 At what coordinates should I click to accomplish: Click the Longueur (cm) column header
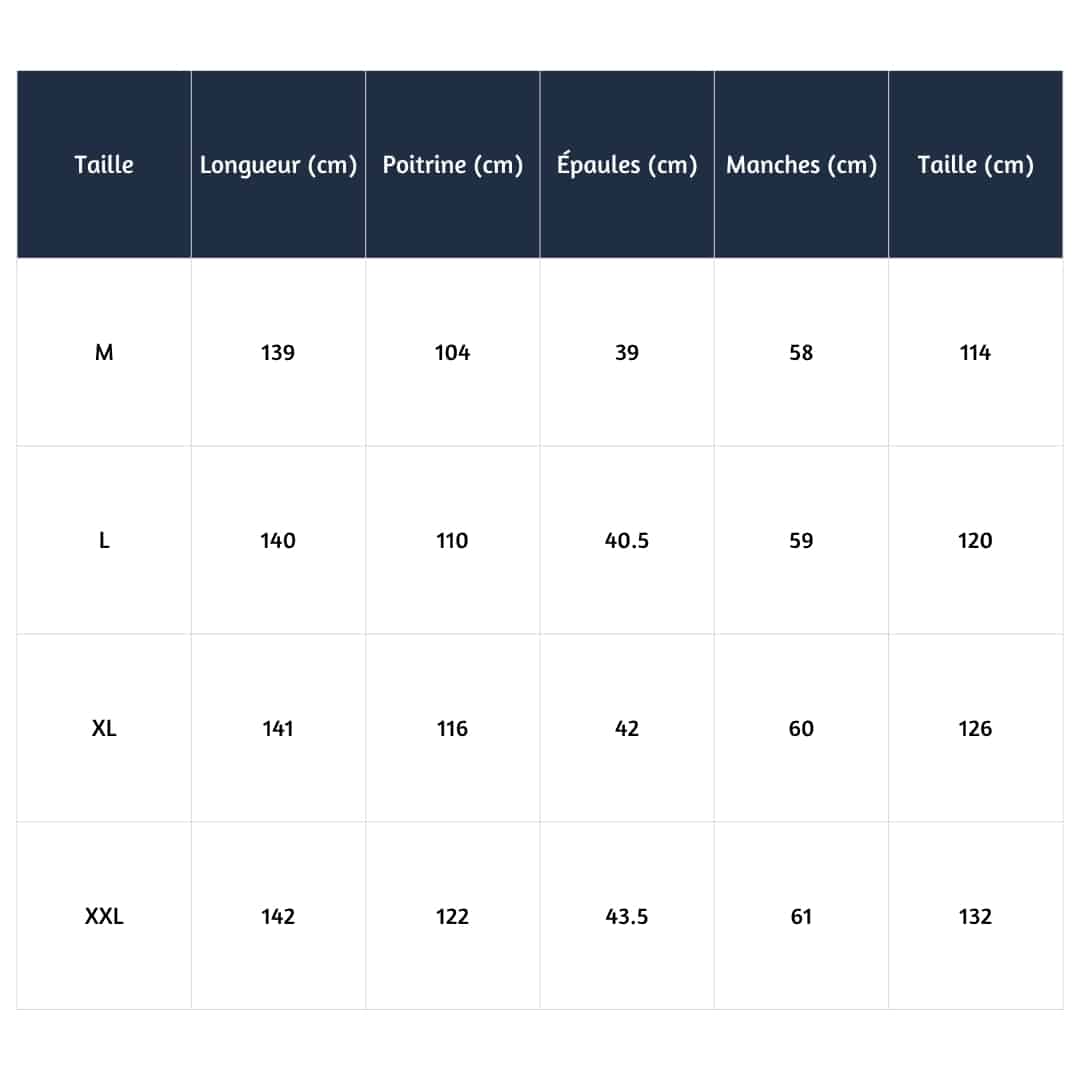point(278,165)
